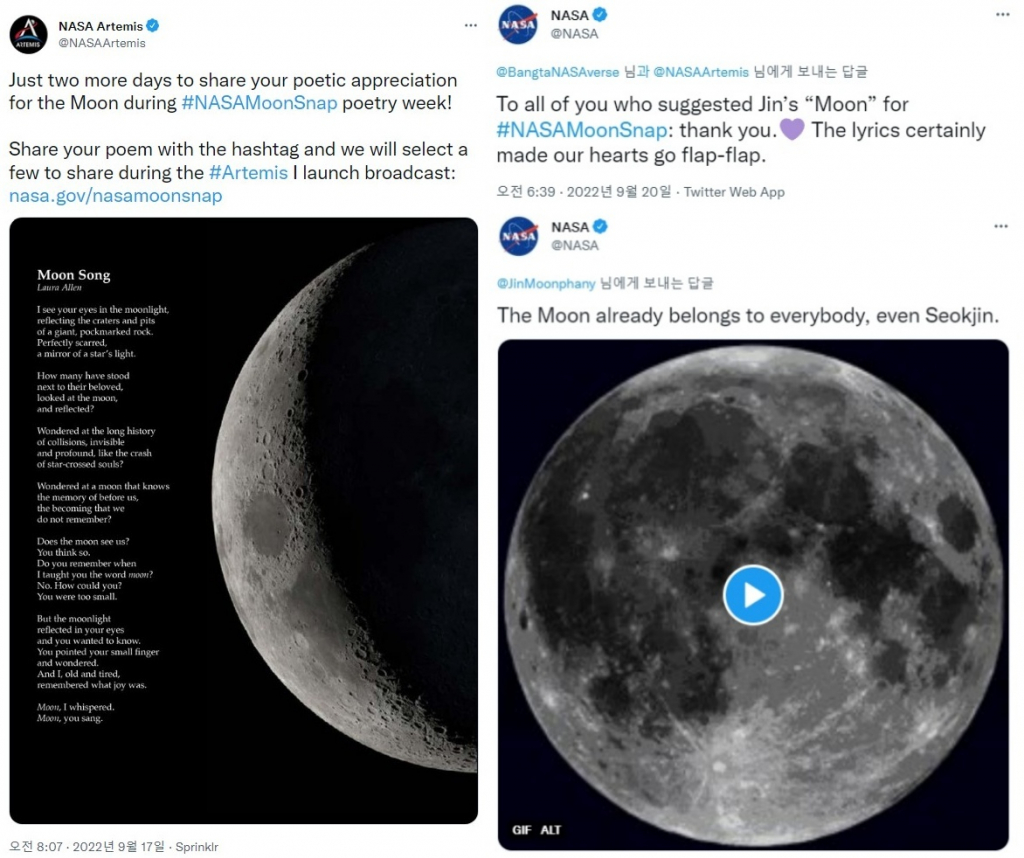
Task: Open the #Artemis hashtag link
Action: click(248, 172)
